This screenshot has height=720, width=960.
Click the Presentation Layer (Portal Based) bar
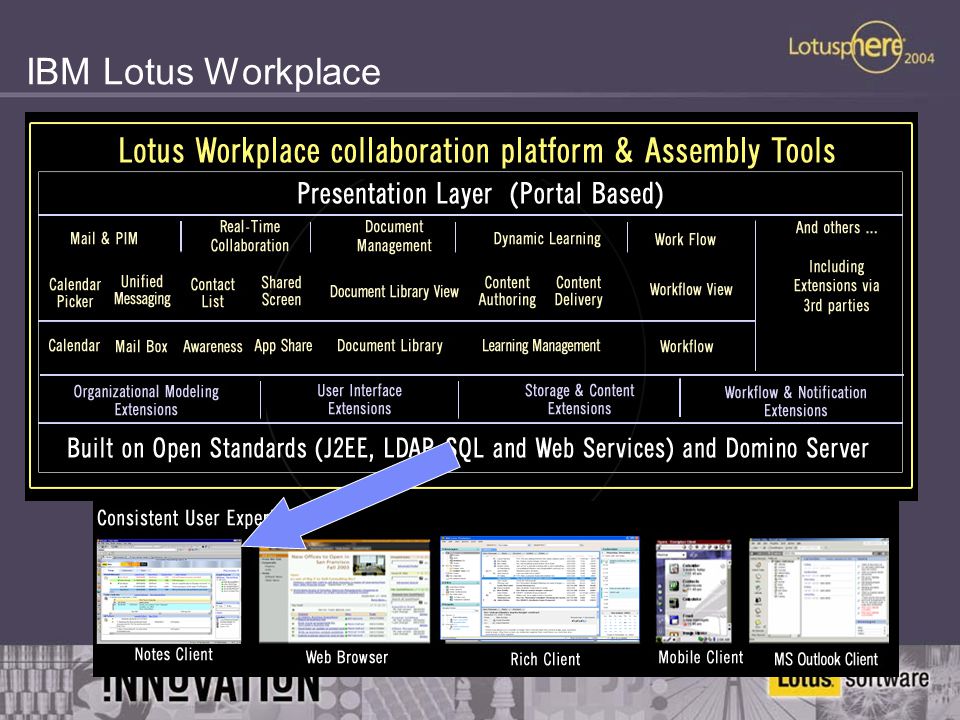tap(470, 193)
